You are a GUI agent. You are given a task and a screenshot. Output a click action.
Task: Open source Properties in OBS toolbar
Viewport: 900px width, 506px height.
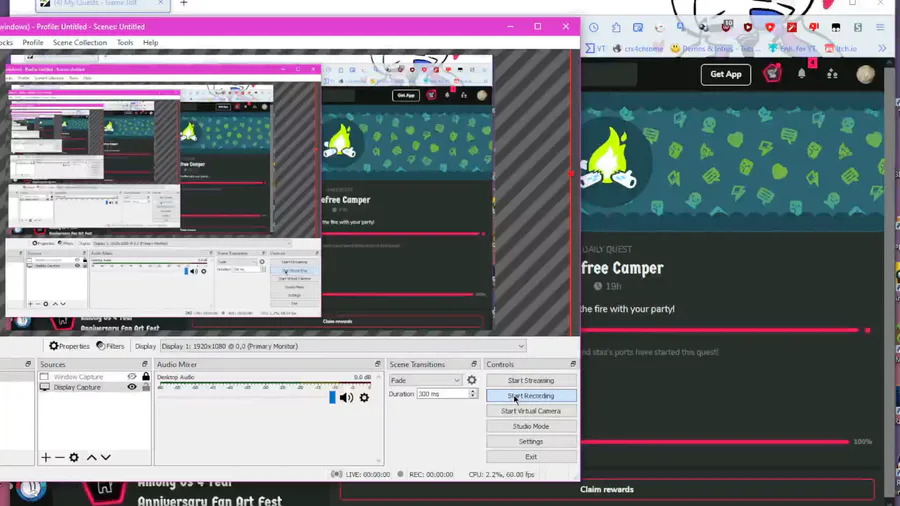(x=69, y=346)
